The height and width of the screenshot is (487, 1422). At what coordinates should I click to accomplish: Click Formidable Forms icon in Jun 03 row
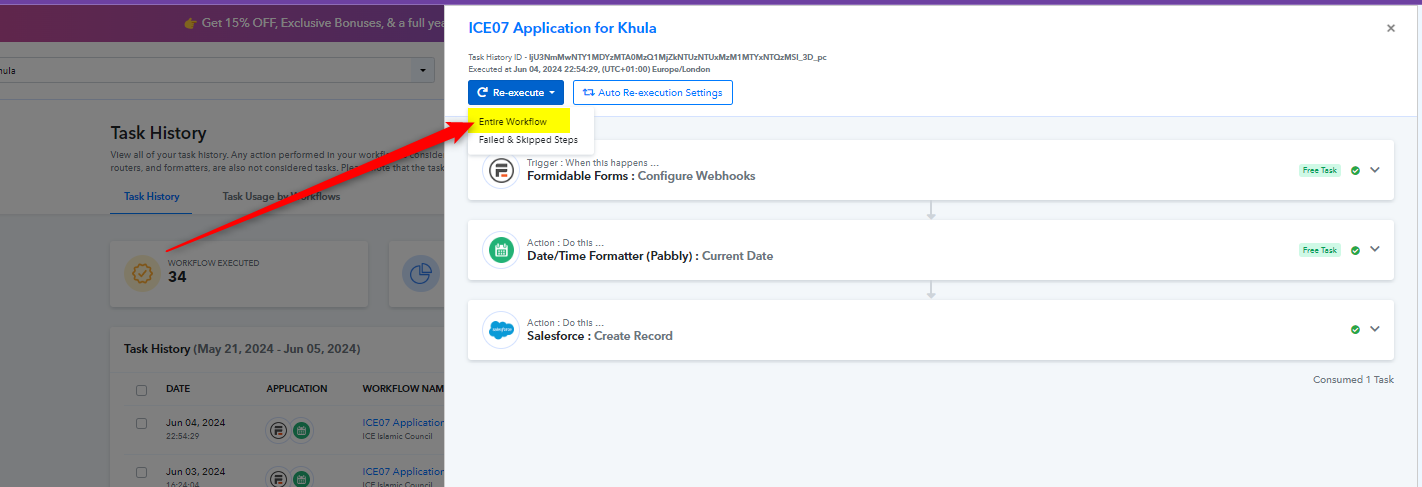278,478
